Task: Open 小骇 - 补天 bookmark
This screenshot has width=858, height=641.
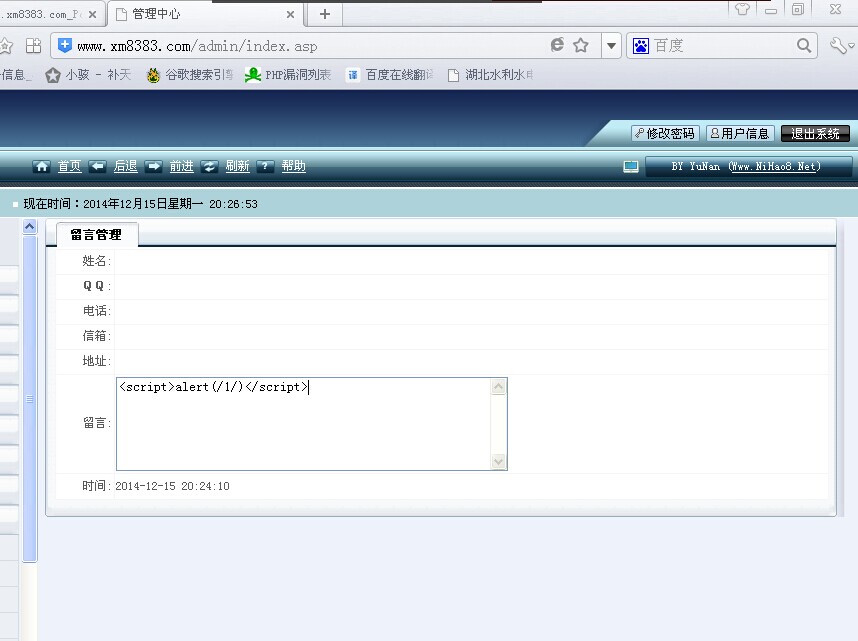Action: pyautogui.click(x=88, y=75)
